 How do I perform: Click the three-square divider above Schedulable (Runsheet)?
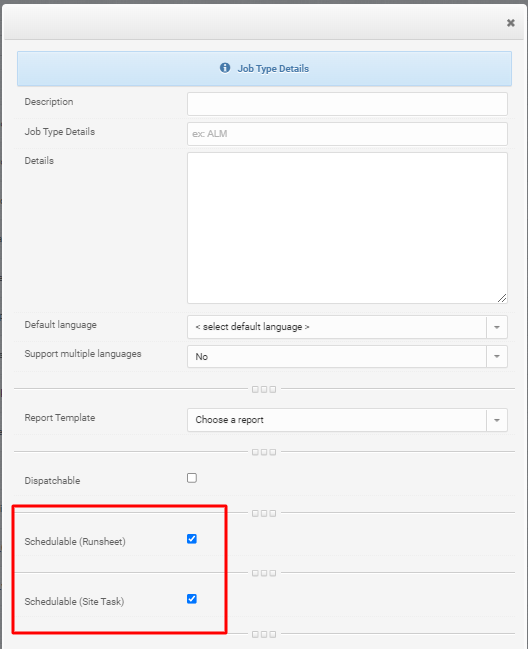click(x=264, y=513)
